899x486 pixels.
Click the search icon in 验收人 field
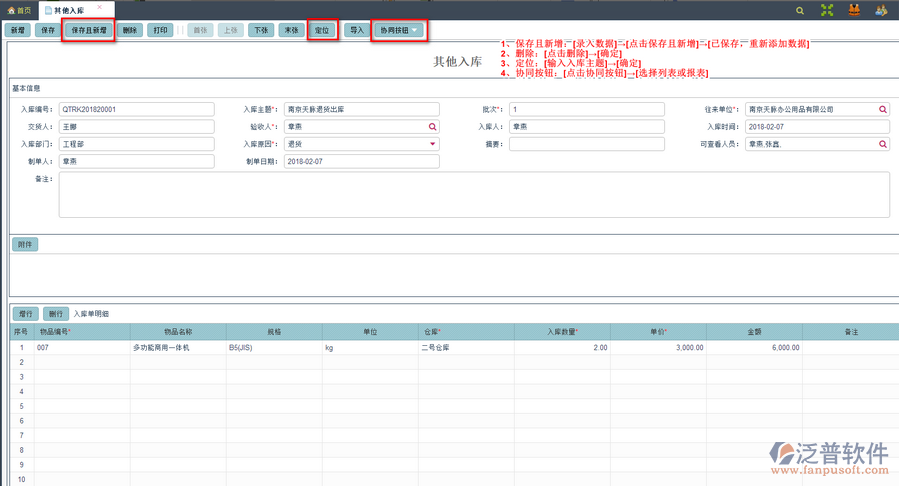click(433, 127)
